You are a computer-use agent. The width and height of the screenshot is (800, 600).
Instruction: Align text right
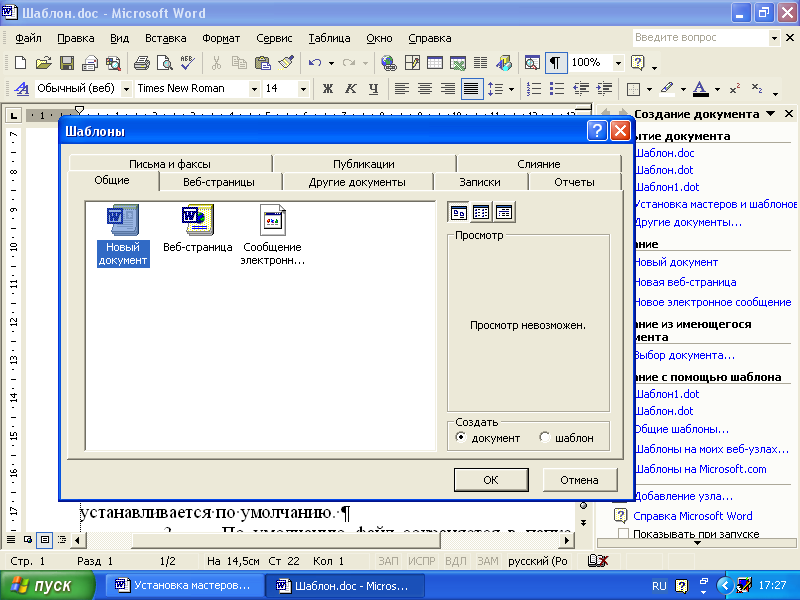(x=448, y=89)
